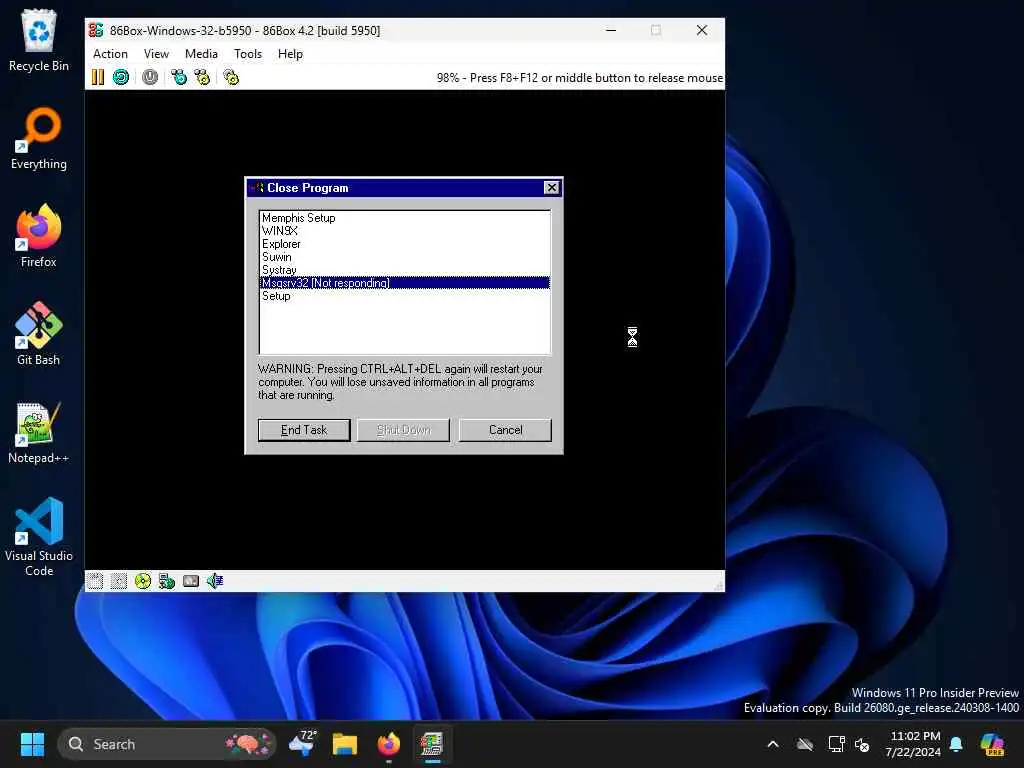Open Notepad++ desktop shortcut
The width and height of the screenshot is (1024, 768).
point(39,432)
